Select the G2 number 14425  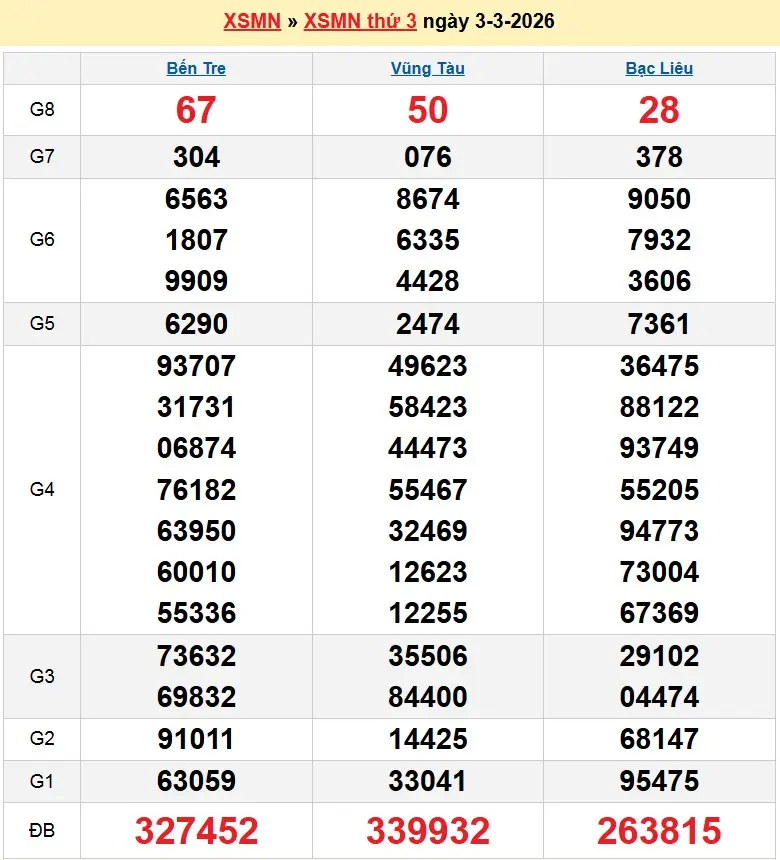(x=428, y=739)
